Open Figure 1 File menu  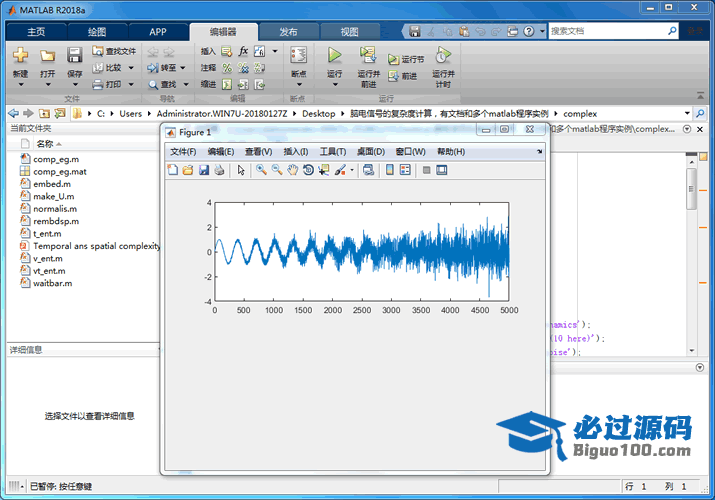click(183, 152)
